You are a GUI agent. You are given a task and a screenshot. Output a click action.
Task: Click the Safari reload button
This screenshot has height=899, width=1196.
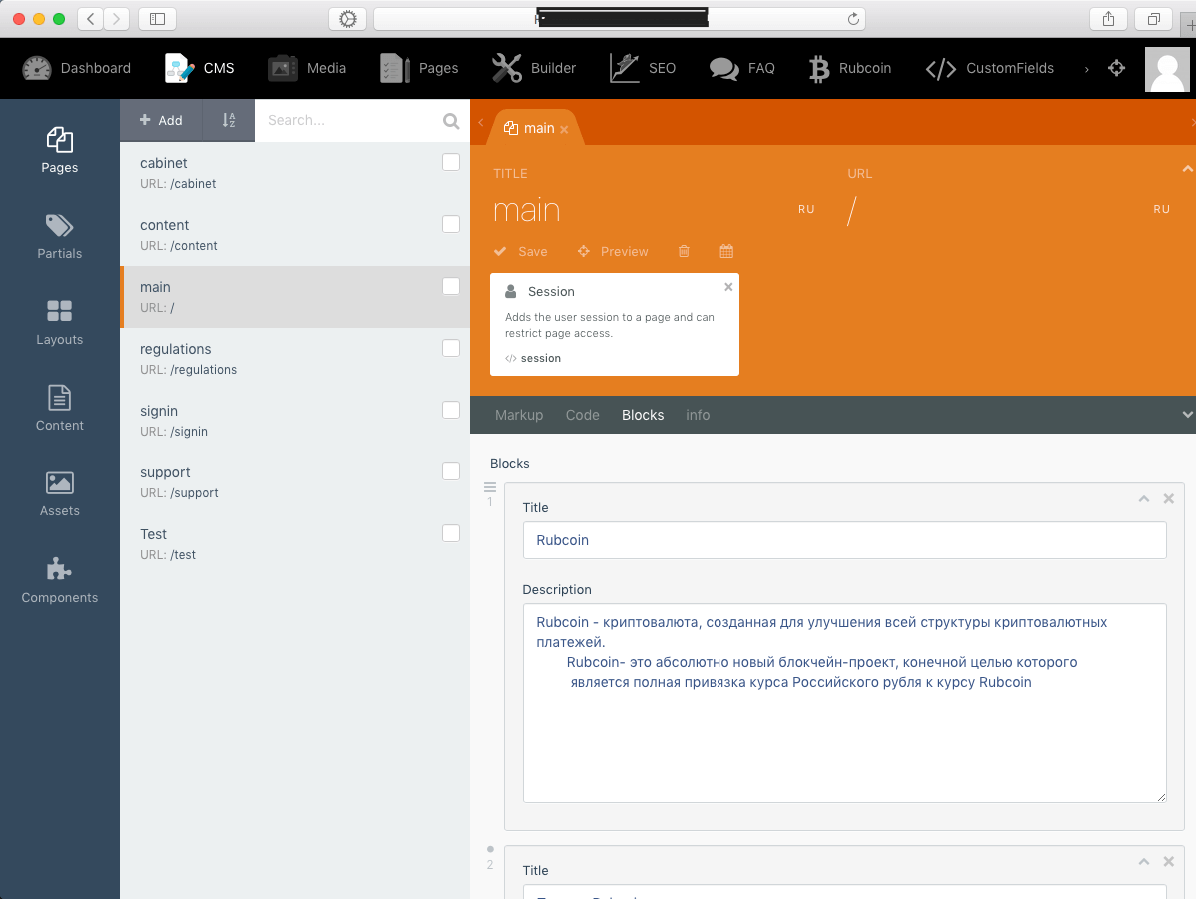pos(853,19)
